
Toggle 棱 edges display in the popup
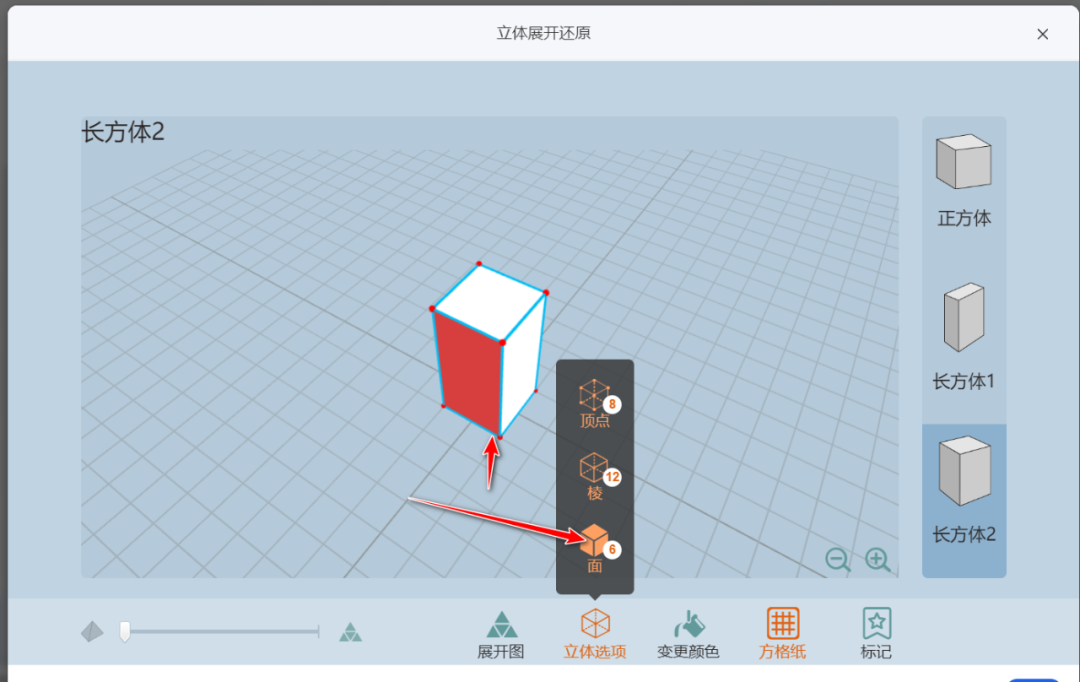[x=594, y=470]
